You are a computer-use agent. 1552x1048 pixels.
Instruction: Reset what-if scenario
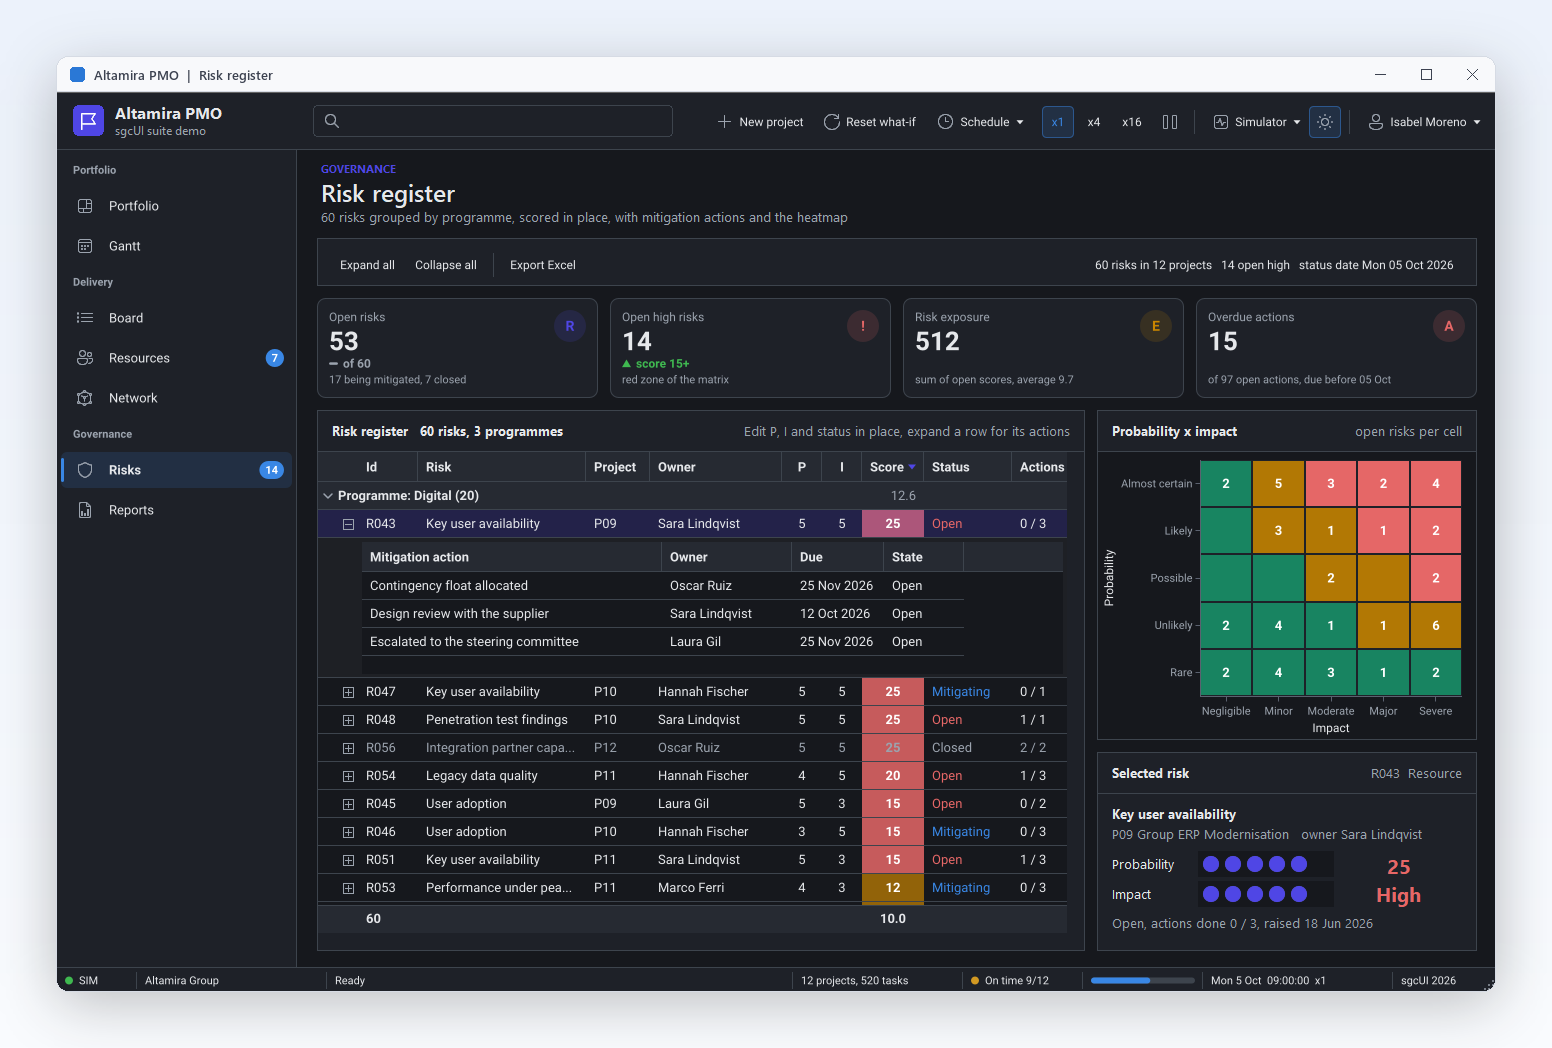click(x=869, y=122)
